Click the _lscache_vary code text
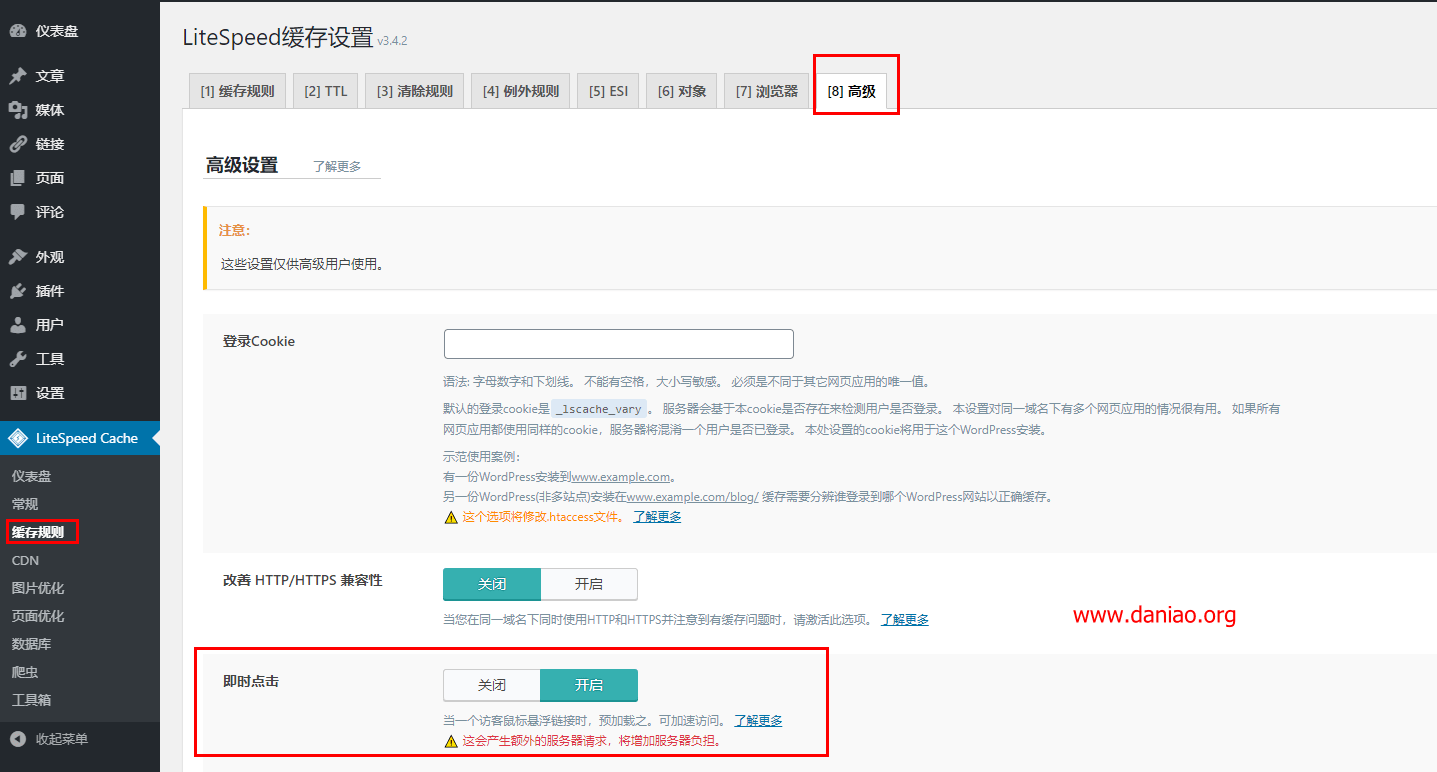1437x772 pixels. tap(600, 409)
